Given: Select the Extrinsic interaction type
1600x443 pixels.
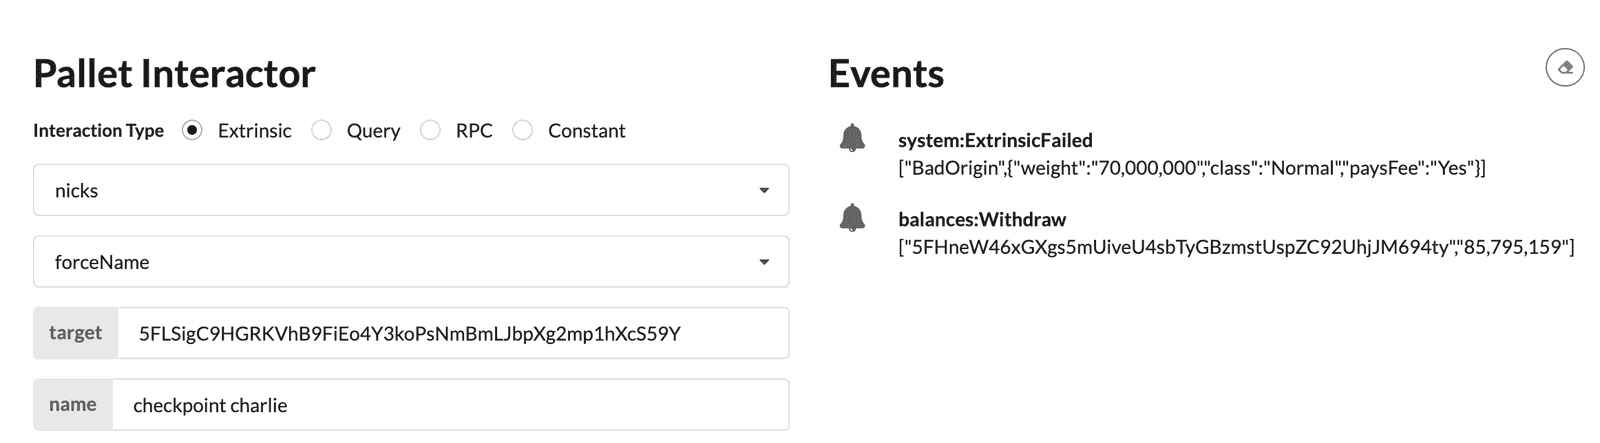Looking at the screenshot, I should click(x=193, y=131).
